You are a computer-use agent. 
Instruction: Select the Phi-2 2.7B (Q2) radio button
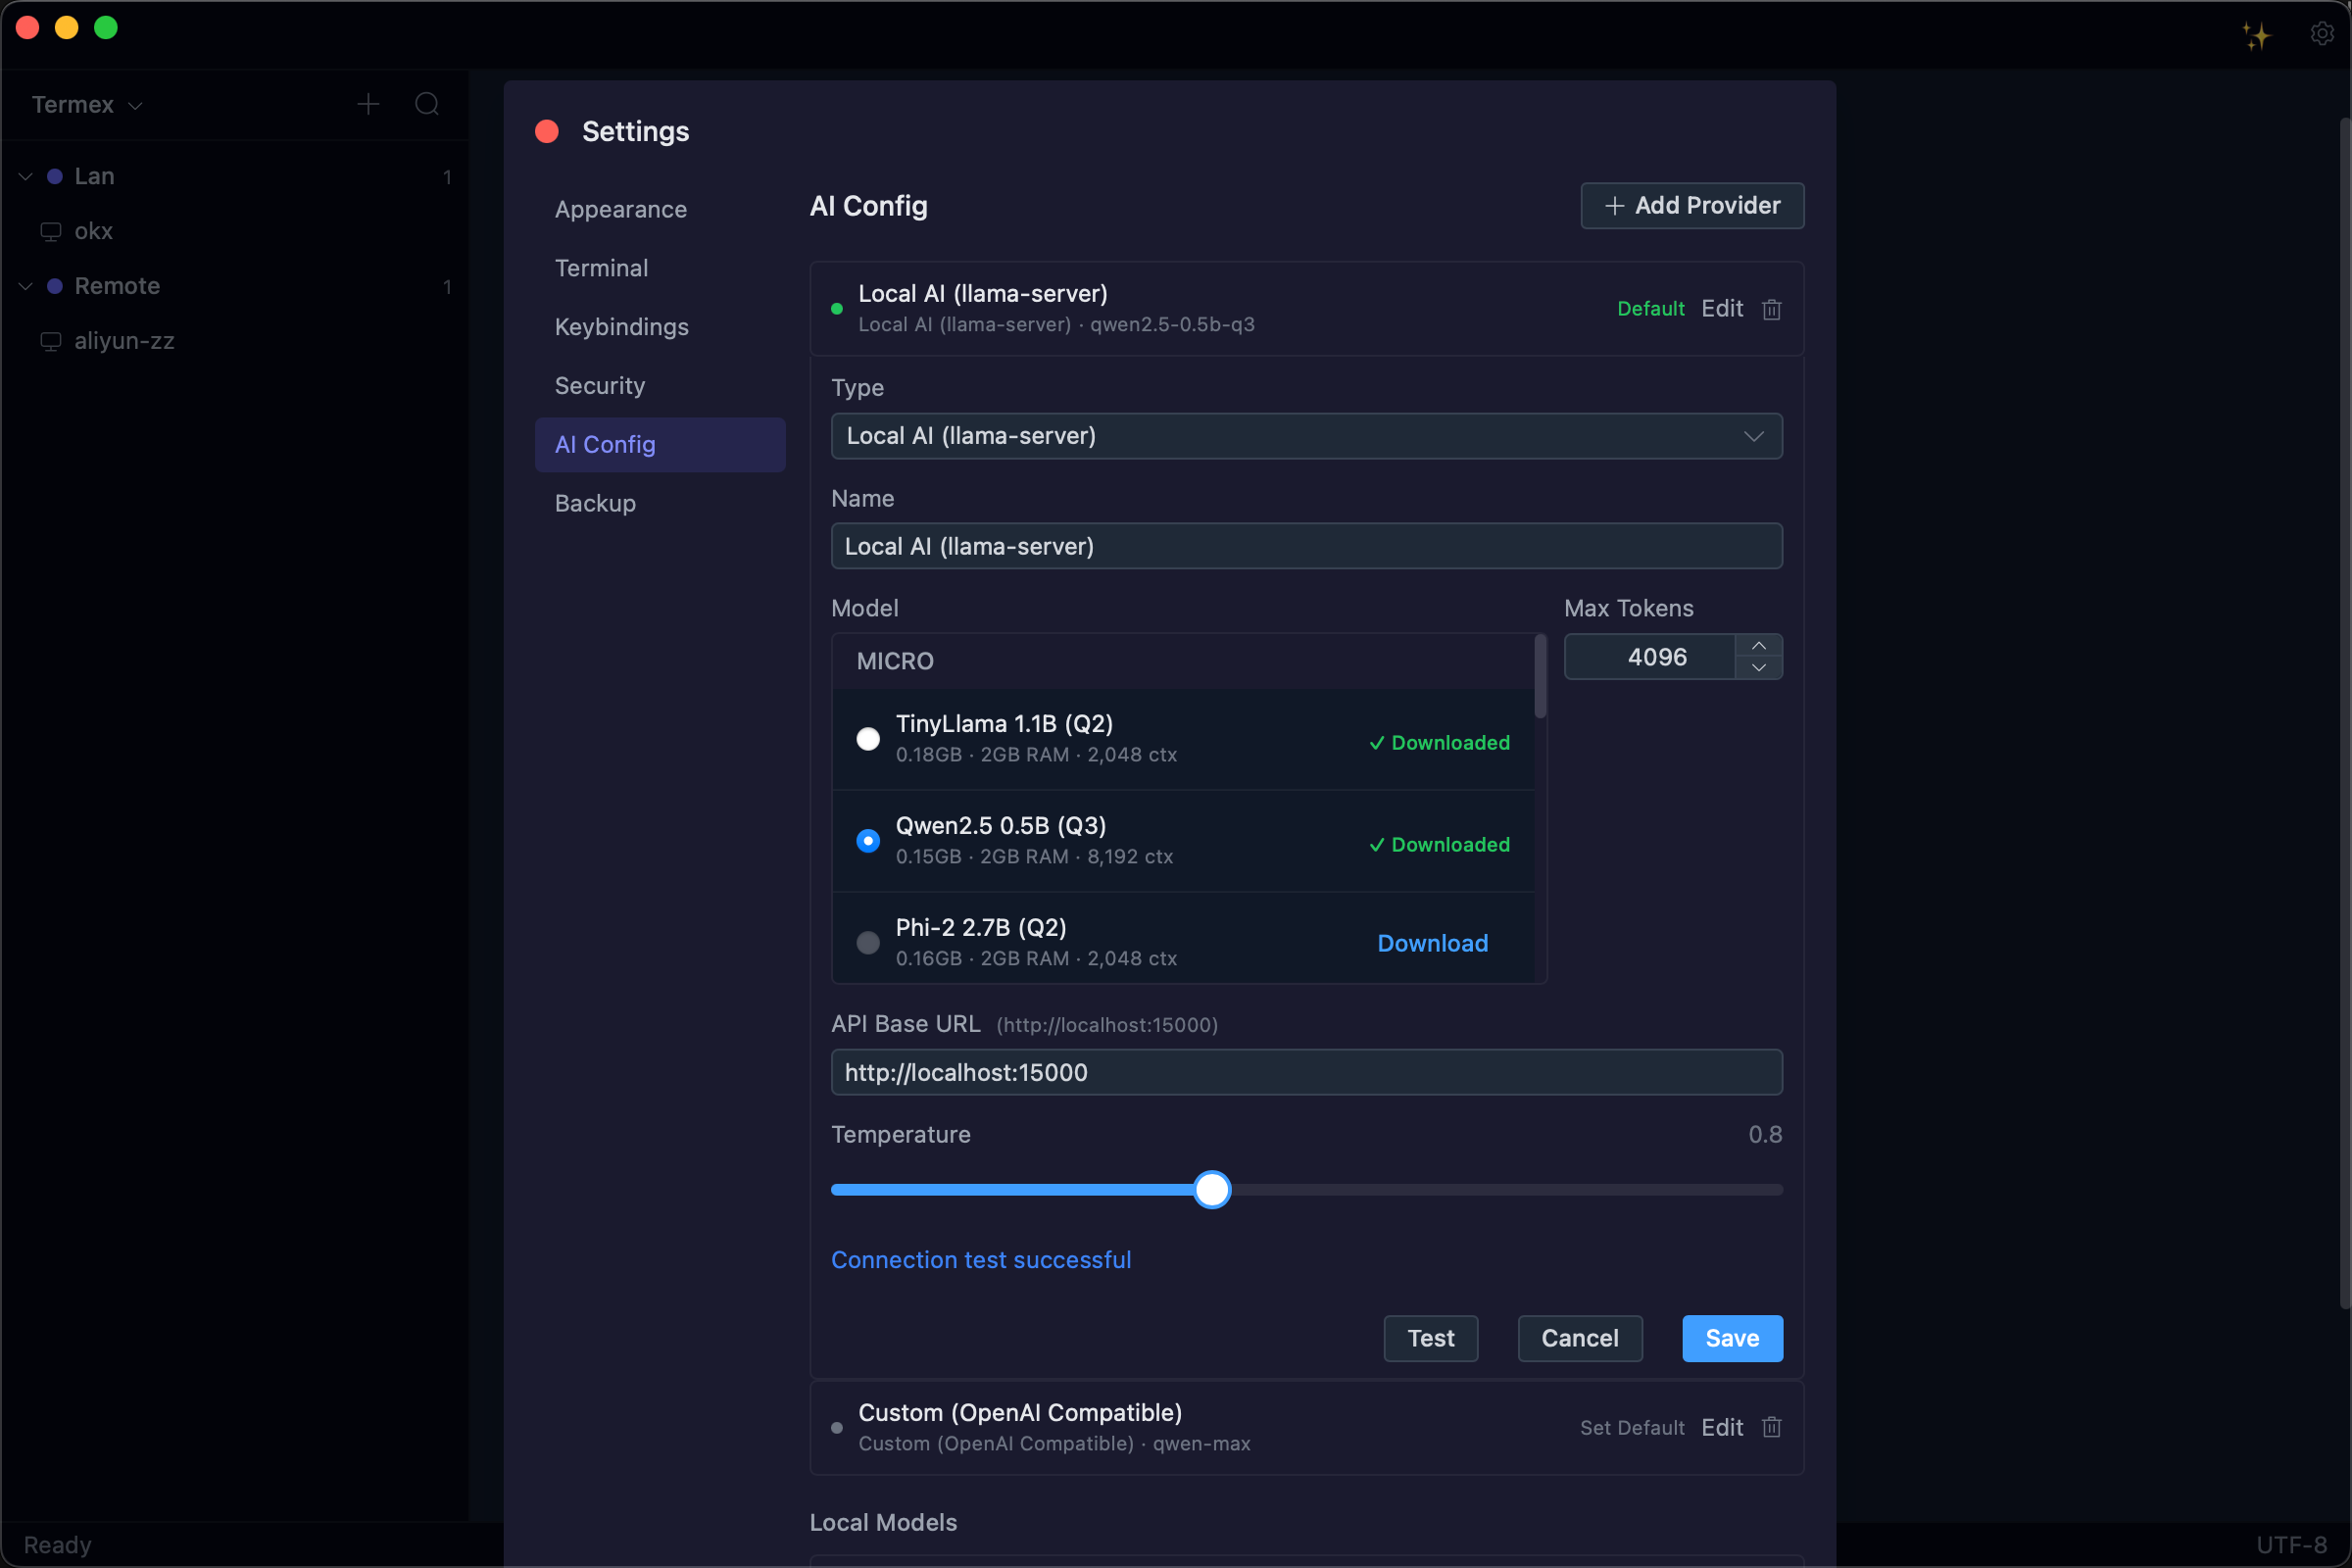click(x=868, y=943)
